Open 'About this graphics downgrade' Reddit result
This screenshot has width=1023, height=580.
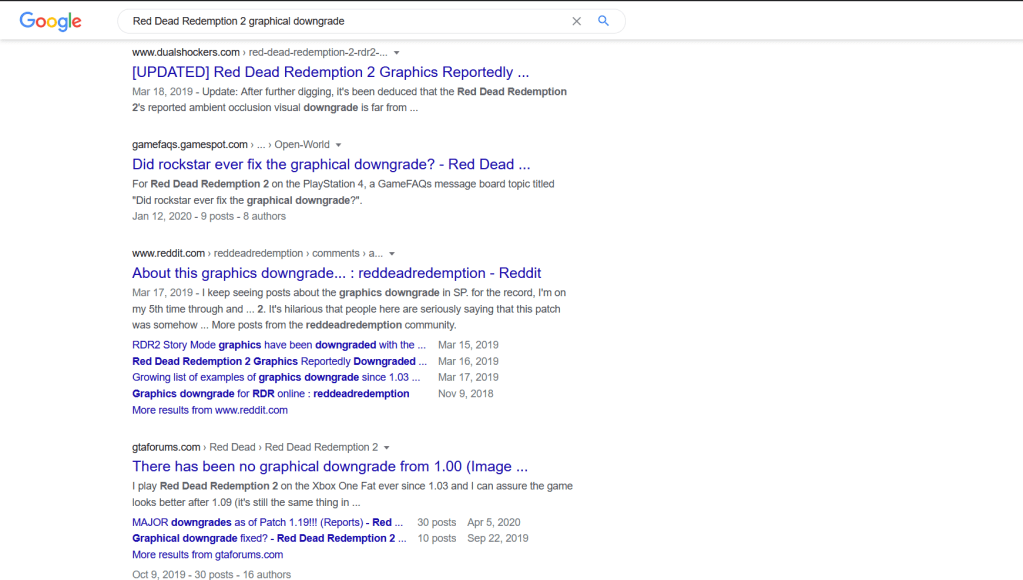coord(336,273)
